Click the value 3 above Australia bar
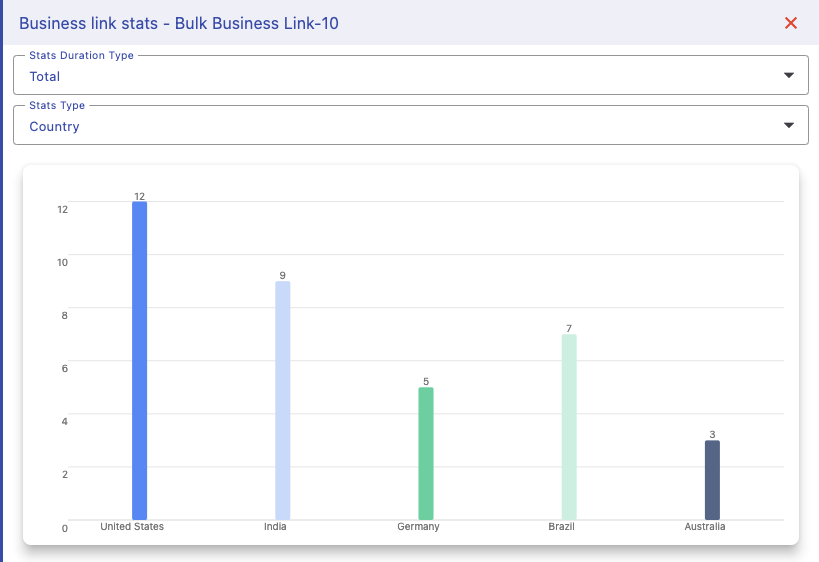 point(712,434)
